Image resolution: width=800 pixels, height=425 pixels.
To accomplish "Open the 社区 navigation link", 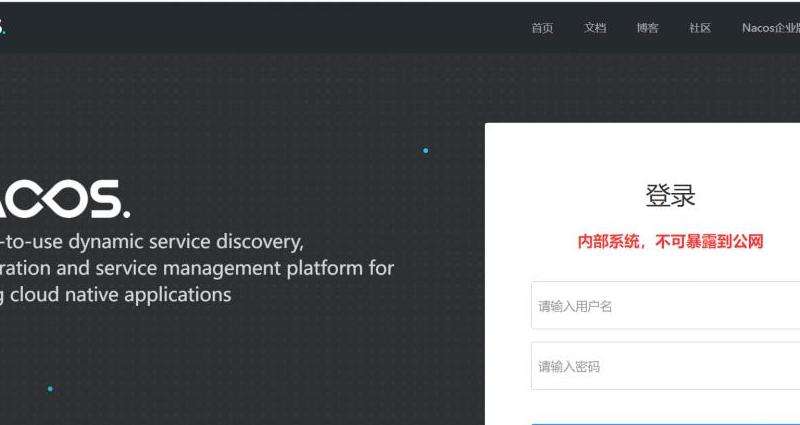I will pos(700,29).
